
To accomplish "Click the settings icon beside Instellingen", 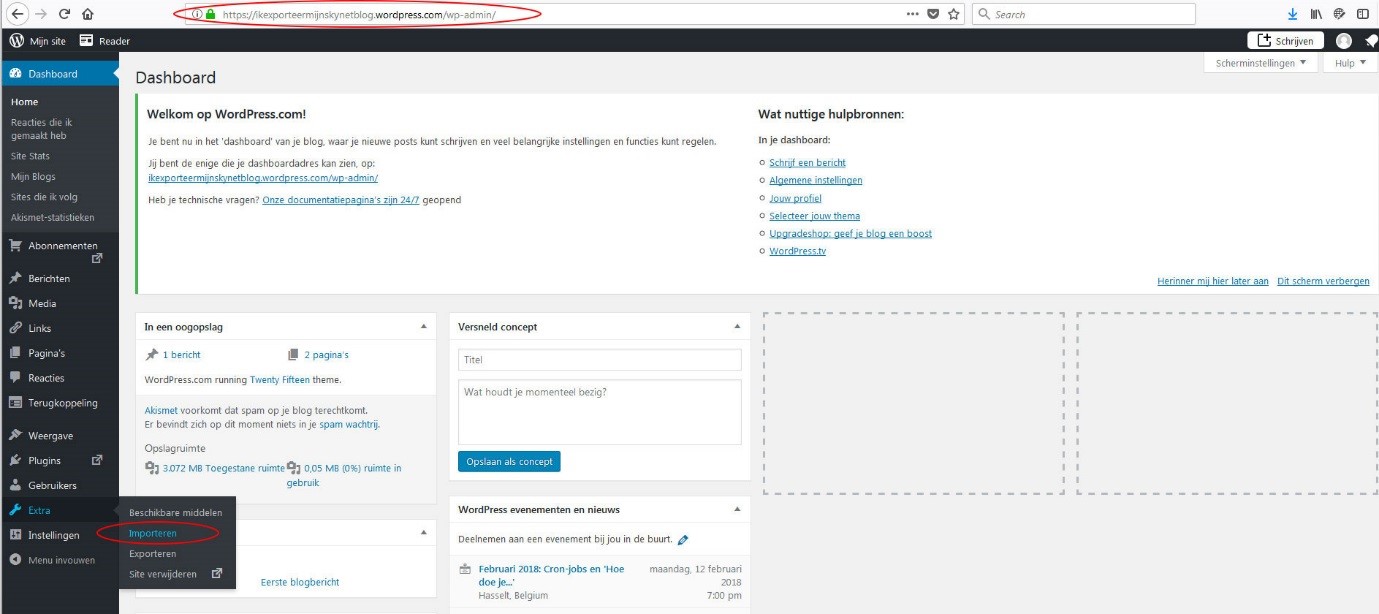I will click(15, 535).
